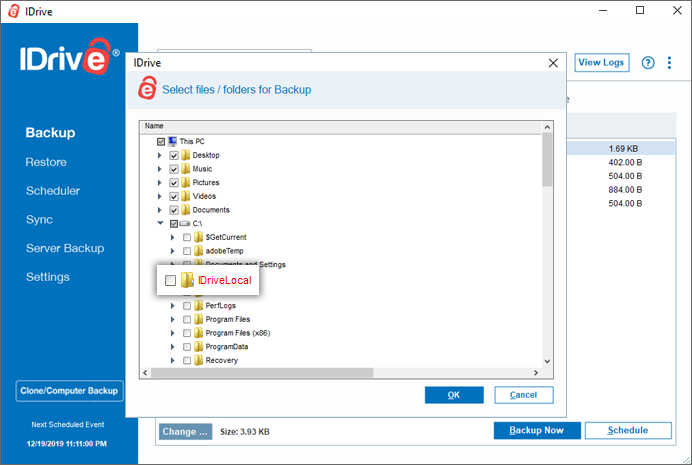Check the $GetCurrent checkbox

187,237
